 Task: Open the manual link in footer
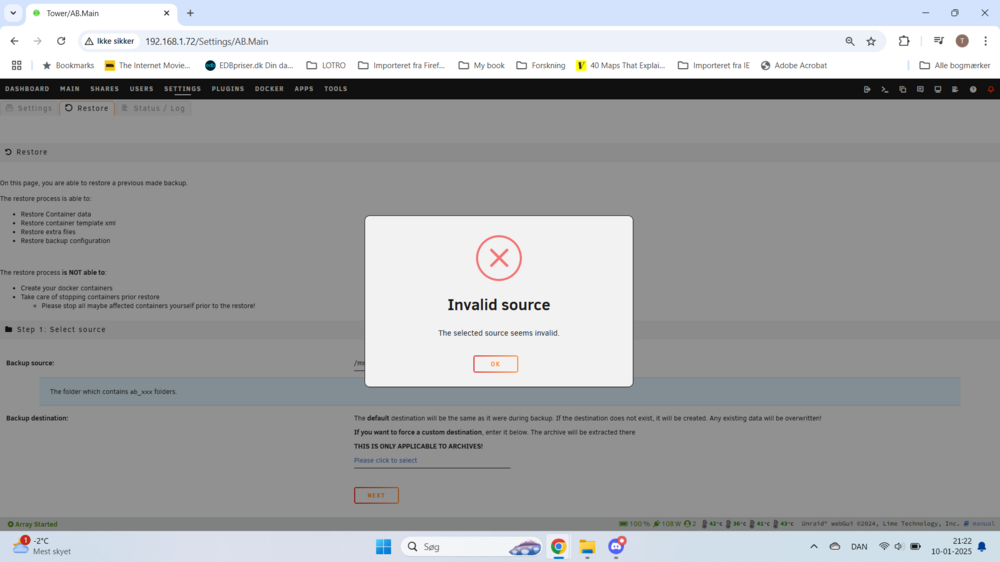coord(983,524)
